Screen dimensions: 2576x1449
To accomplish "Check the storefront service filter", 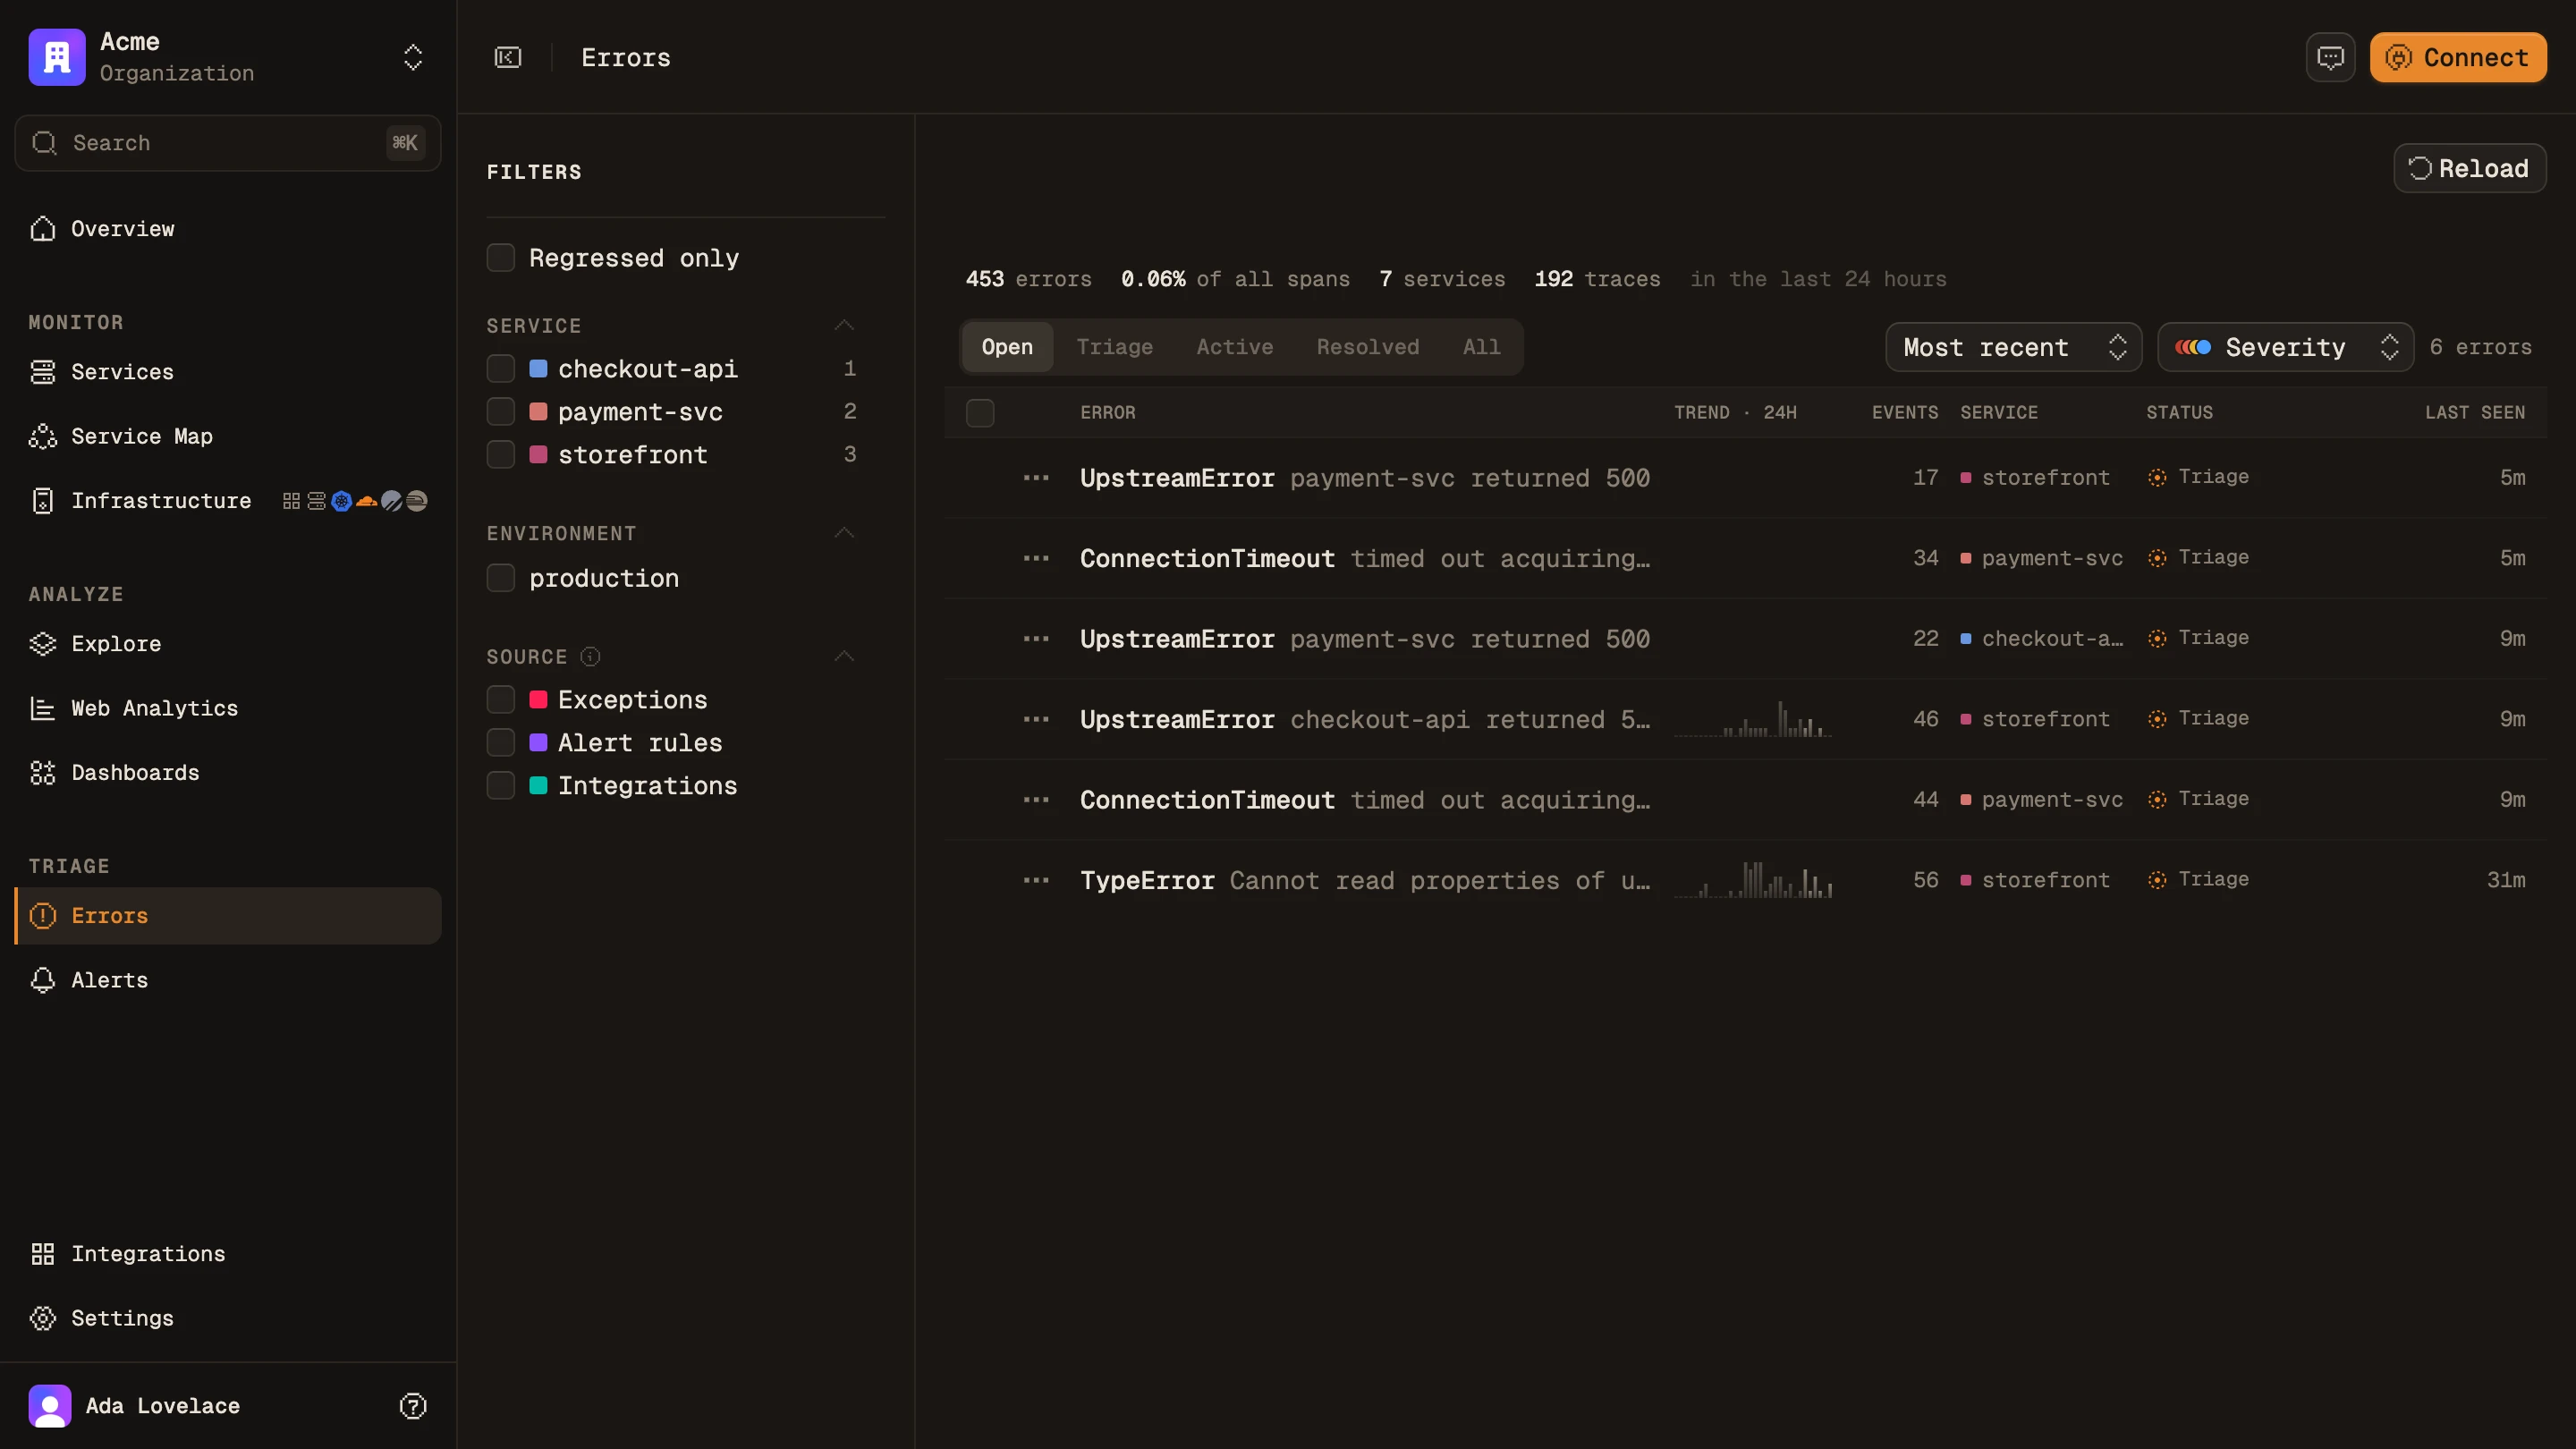I will (x=501, y=455).
